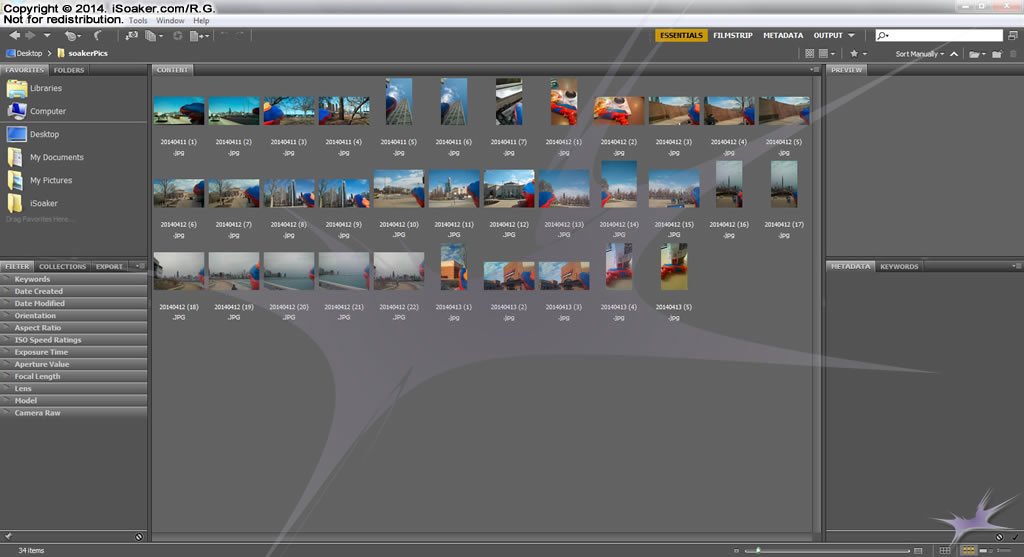Image resolution: width=1024 pixels, height=557 pixels.
Task: Switch to the Output workspace
Action: coord(828,35)
